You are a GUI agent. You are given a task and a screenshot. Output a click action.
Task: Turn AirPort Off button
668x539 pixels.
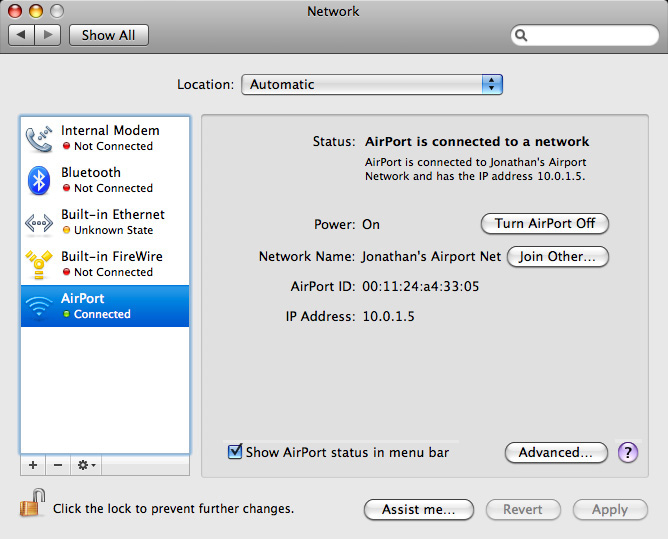point(545,223)
